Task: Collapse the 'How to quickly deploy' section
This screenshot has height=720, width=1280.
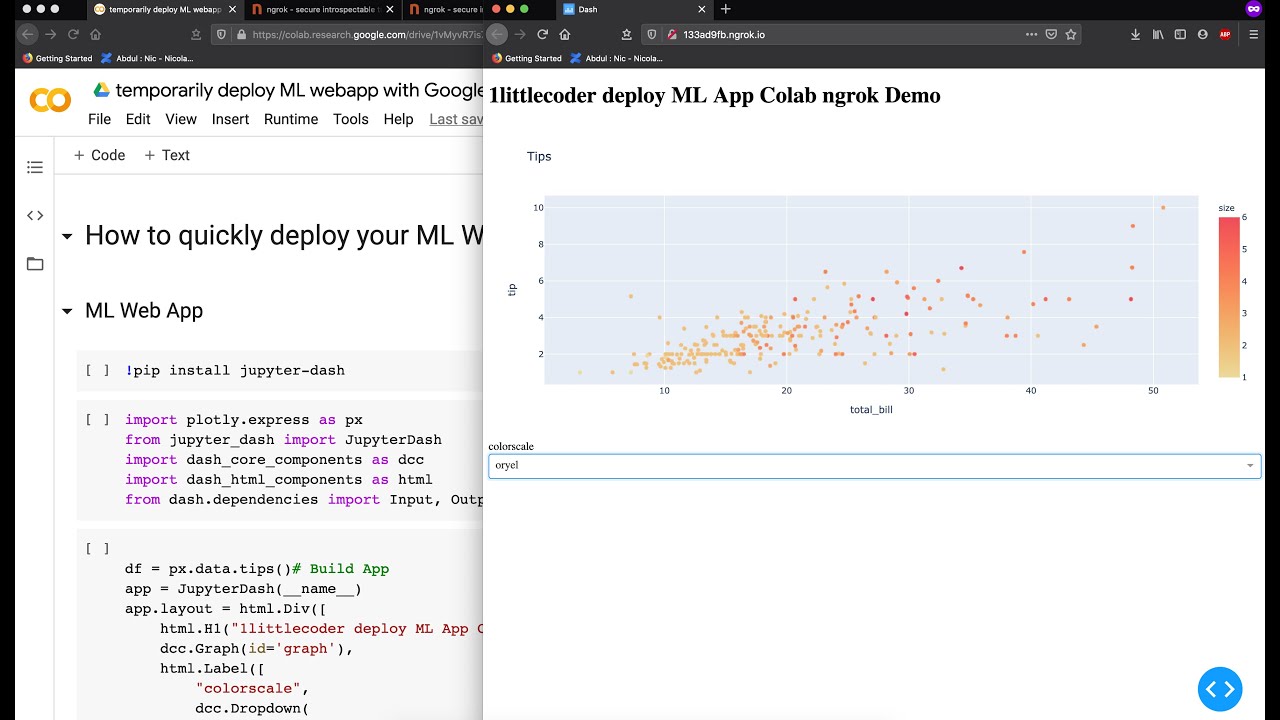Action: 67,237
